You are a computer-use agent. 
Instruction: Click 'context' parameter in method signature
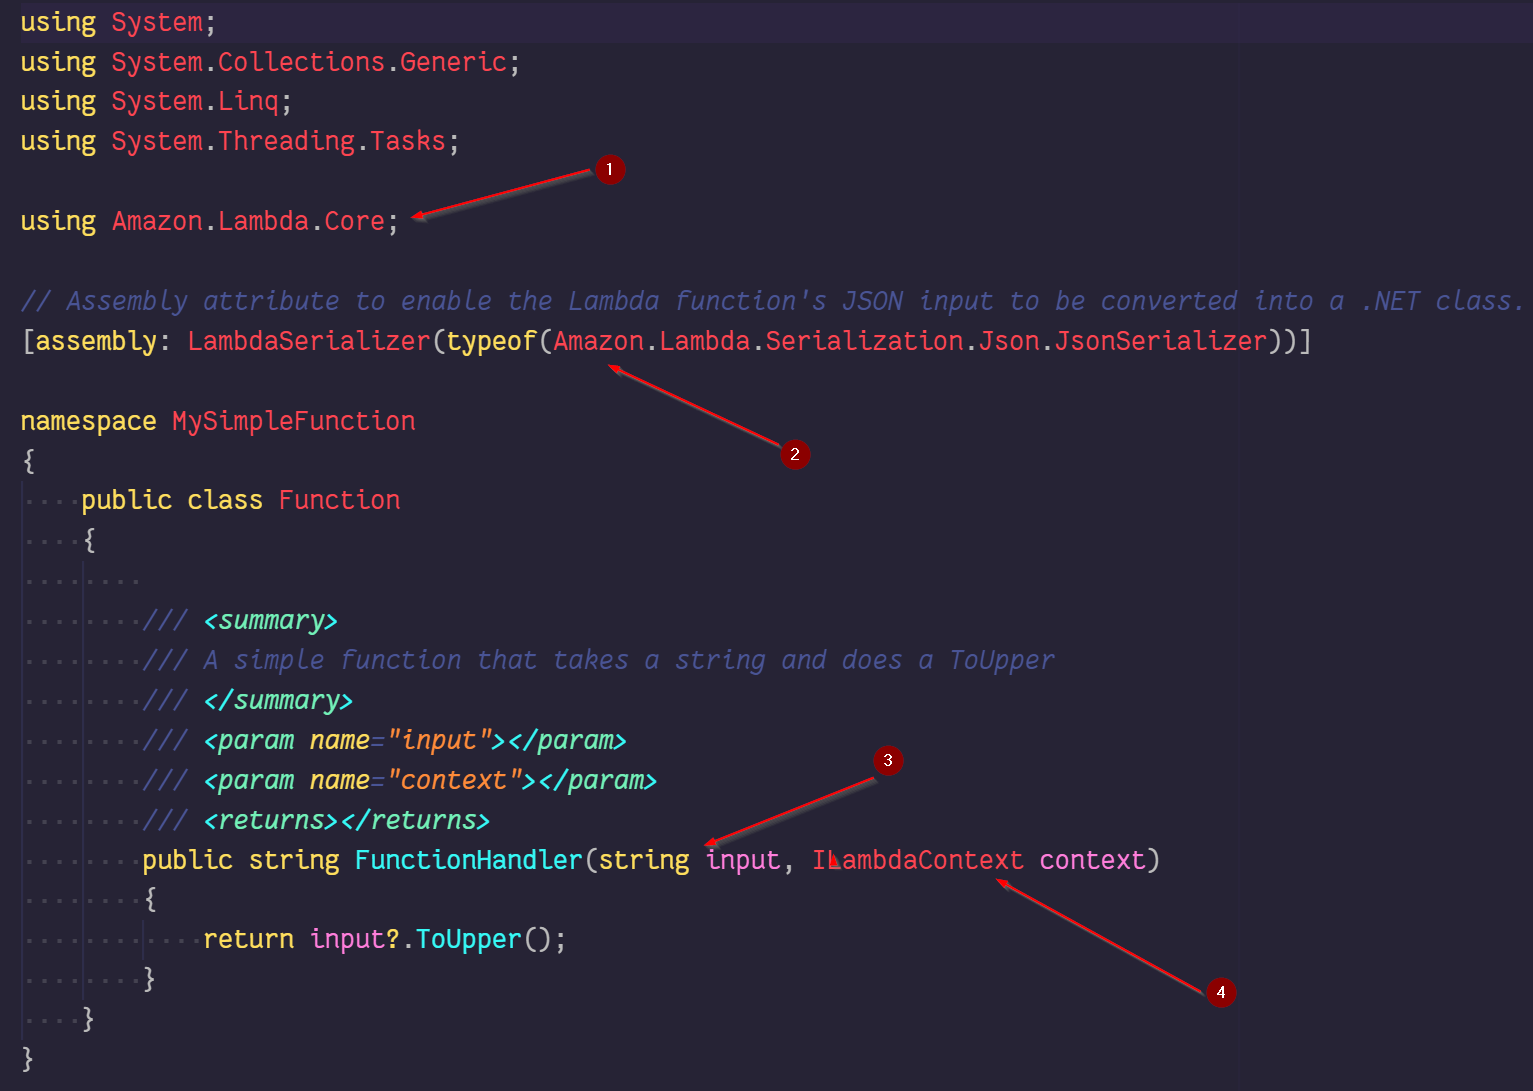coord(1092,860)
